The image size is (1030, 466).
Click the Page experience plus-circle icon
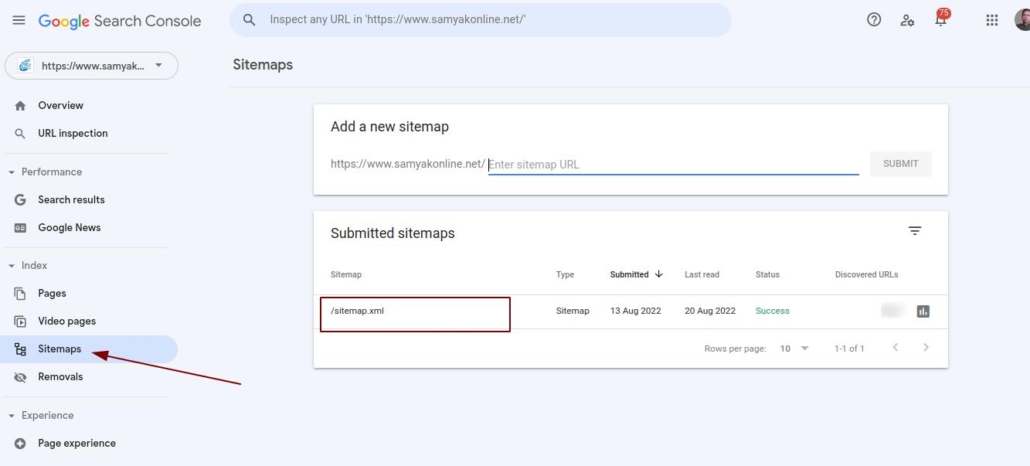[20, 444]
